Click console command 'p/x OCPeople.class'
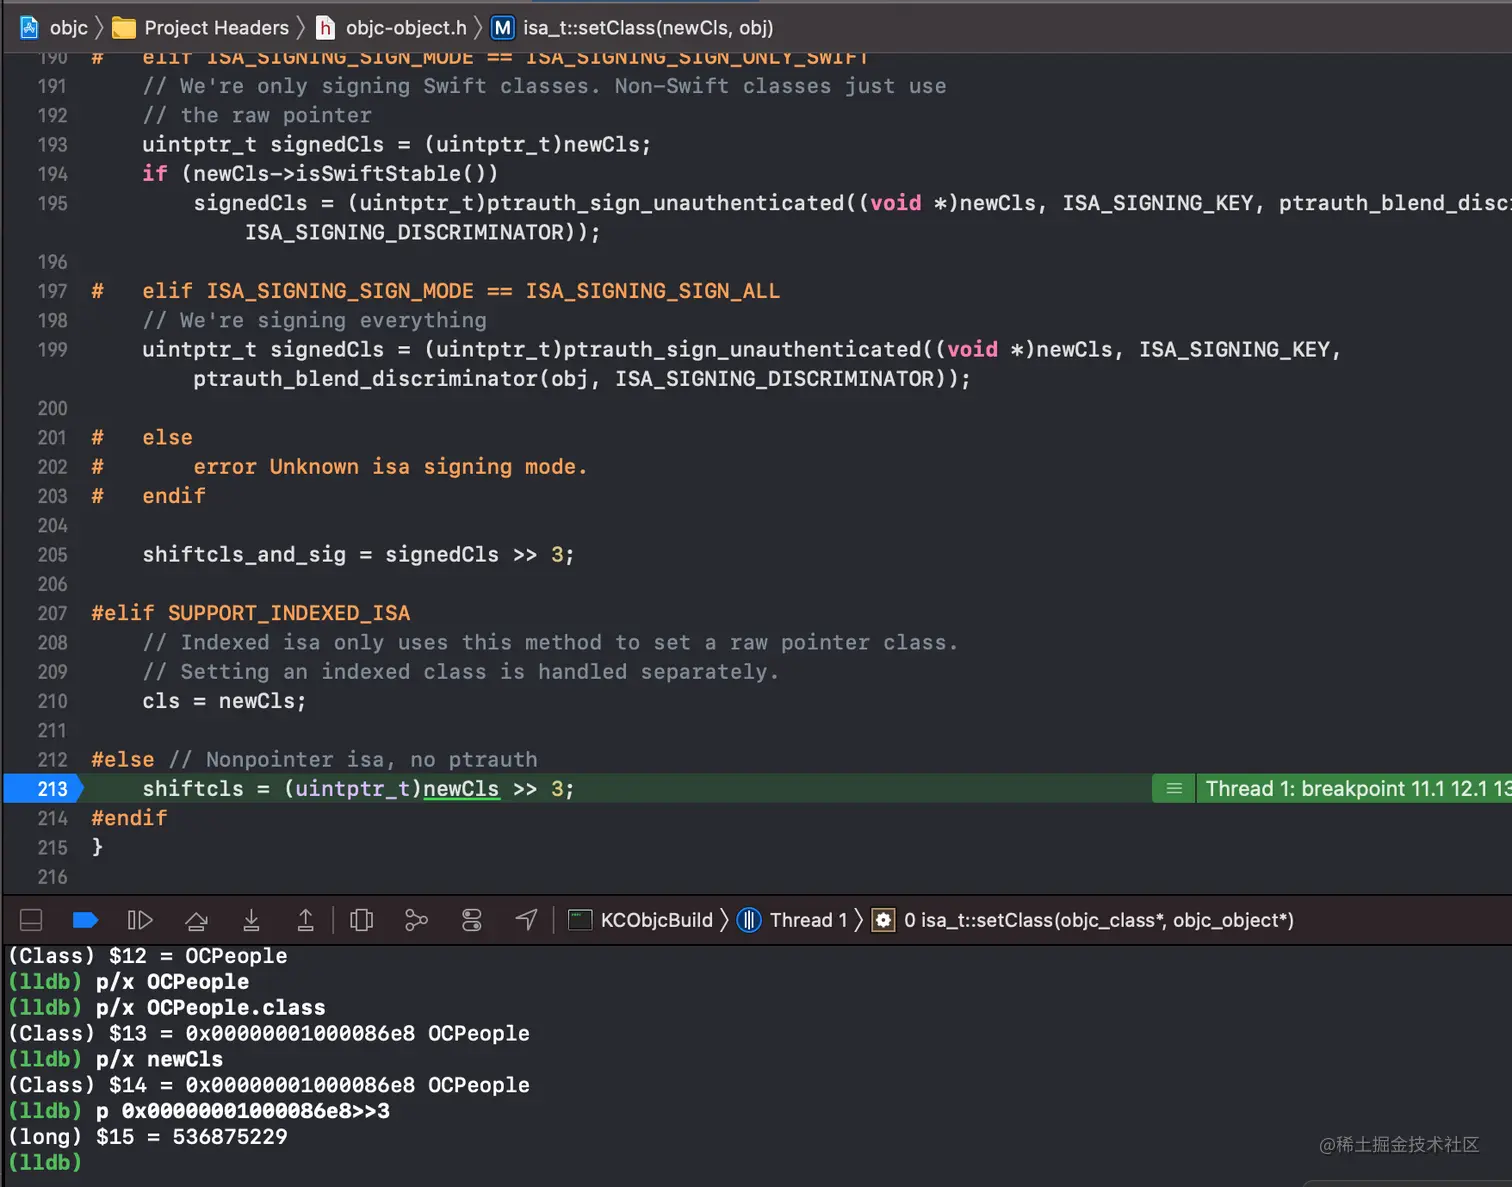The width and height of the screenshot is (1512, 1187). (211, 1008)
